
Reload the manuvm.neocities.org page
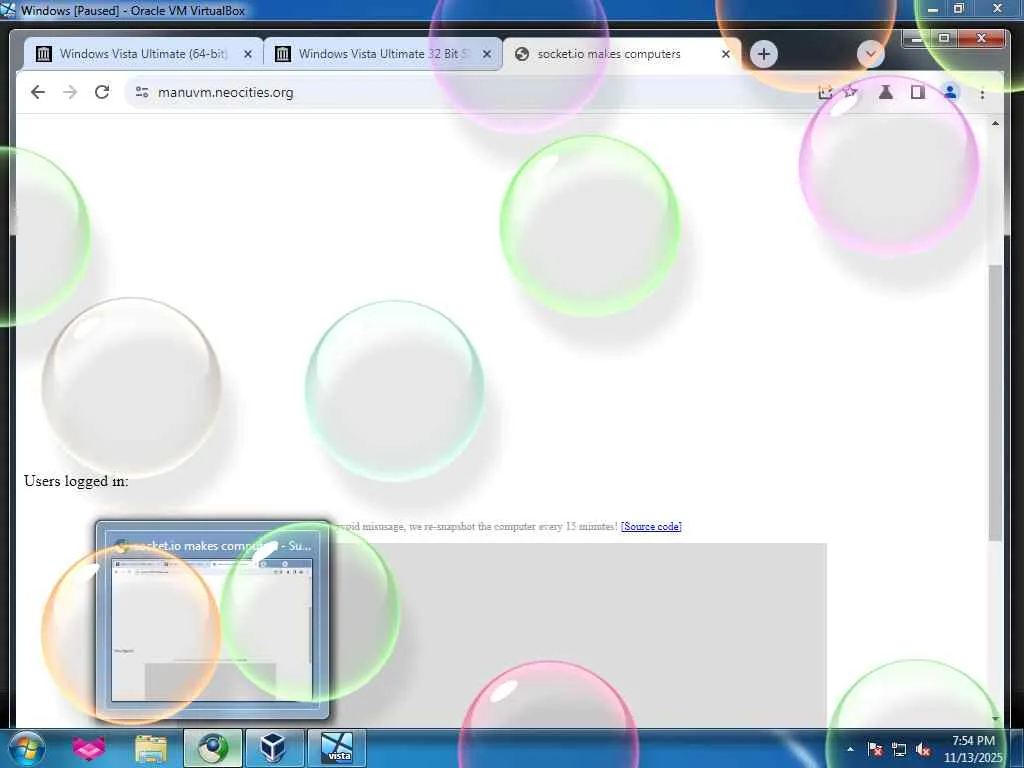coord(102,92)
